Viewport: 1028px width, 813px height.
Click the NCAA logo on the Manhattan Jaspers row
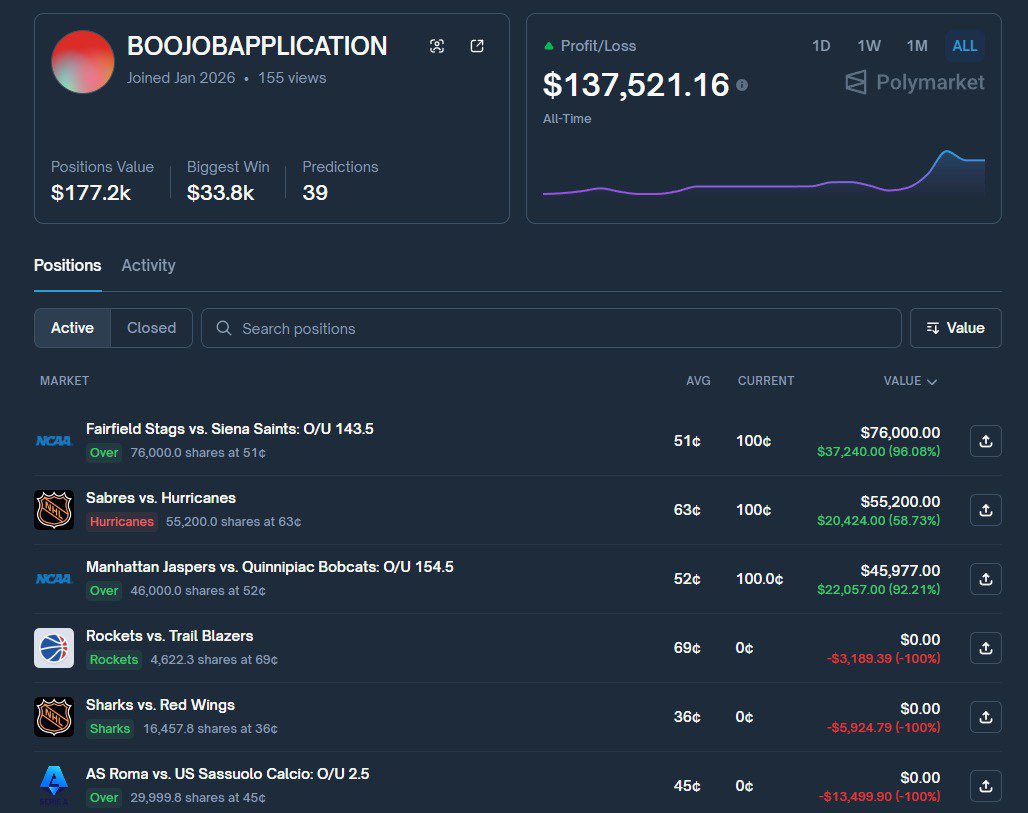tap(54, 579)
